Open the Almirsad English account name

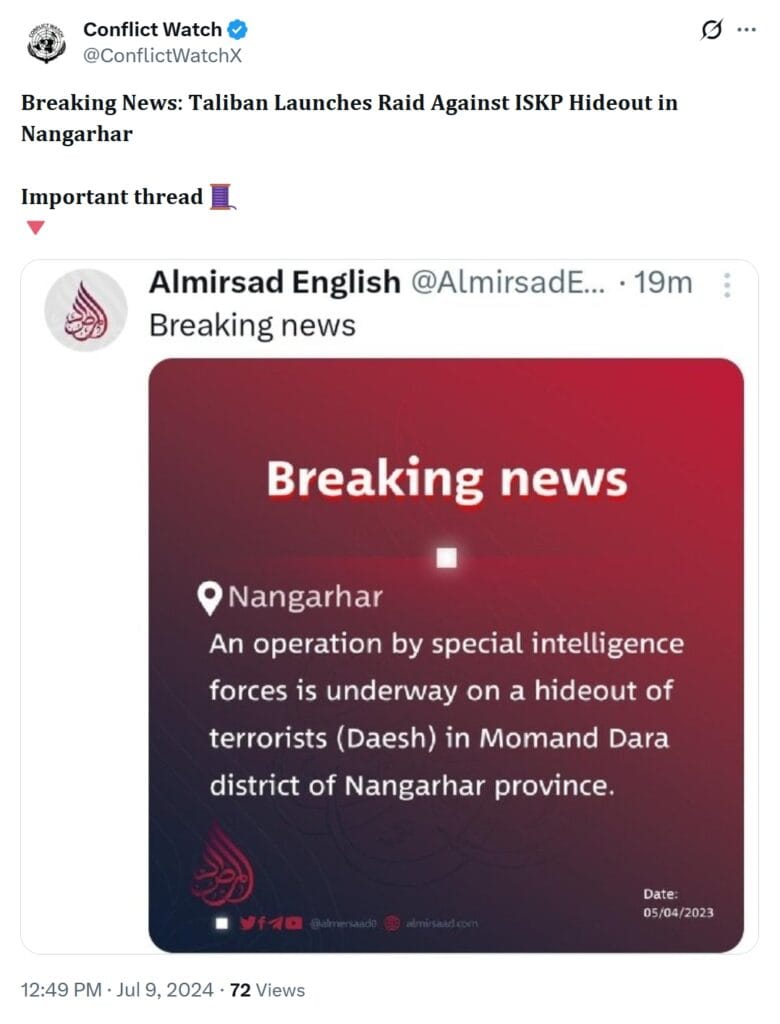(274, 283)
